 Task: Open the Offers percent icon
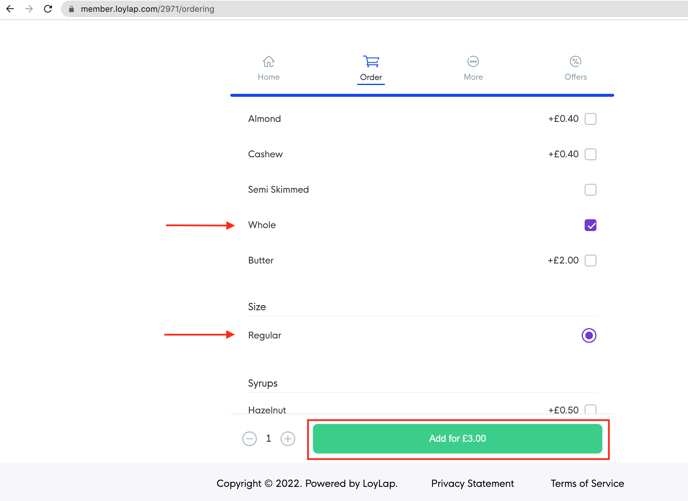click(575, 62)
